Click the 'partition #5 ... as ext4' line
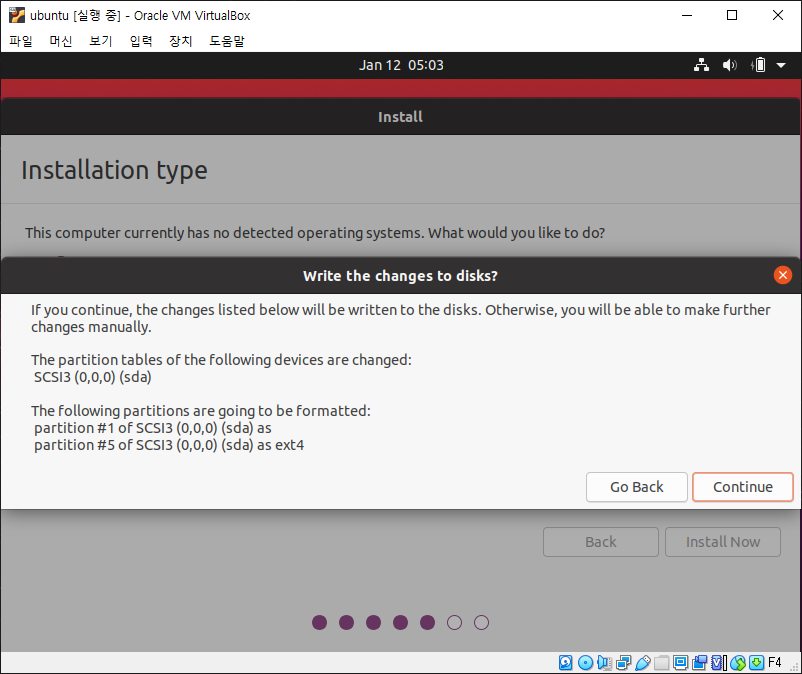The height and width of the screenshot is (674, 802). point(169,445)
